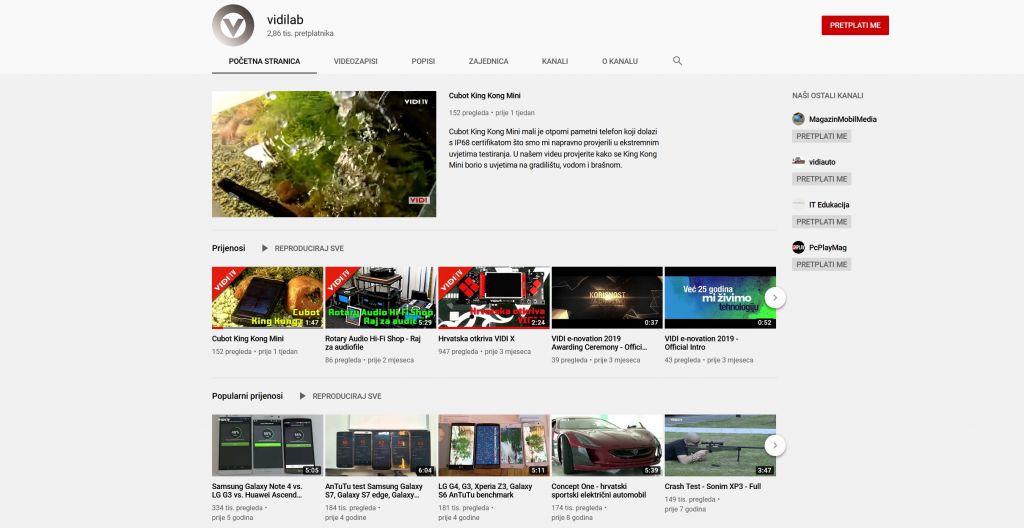Image resolution: width=1024 pixels, height=528 pixels.
Task: Click title VIDI e-novation 2019 Awarding Ceremony
Action: (x=600, y=343)
